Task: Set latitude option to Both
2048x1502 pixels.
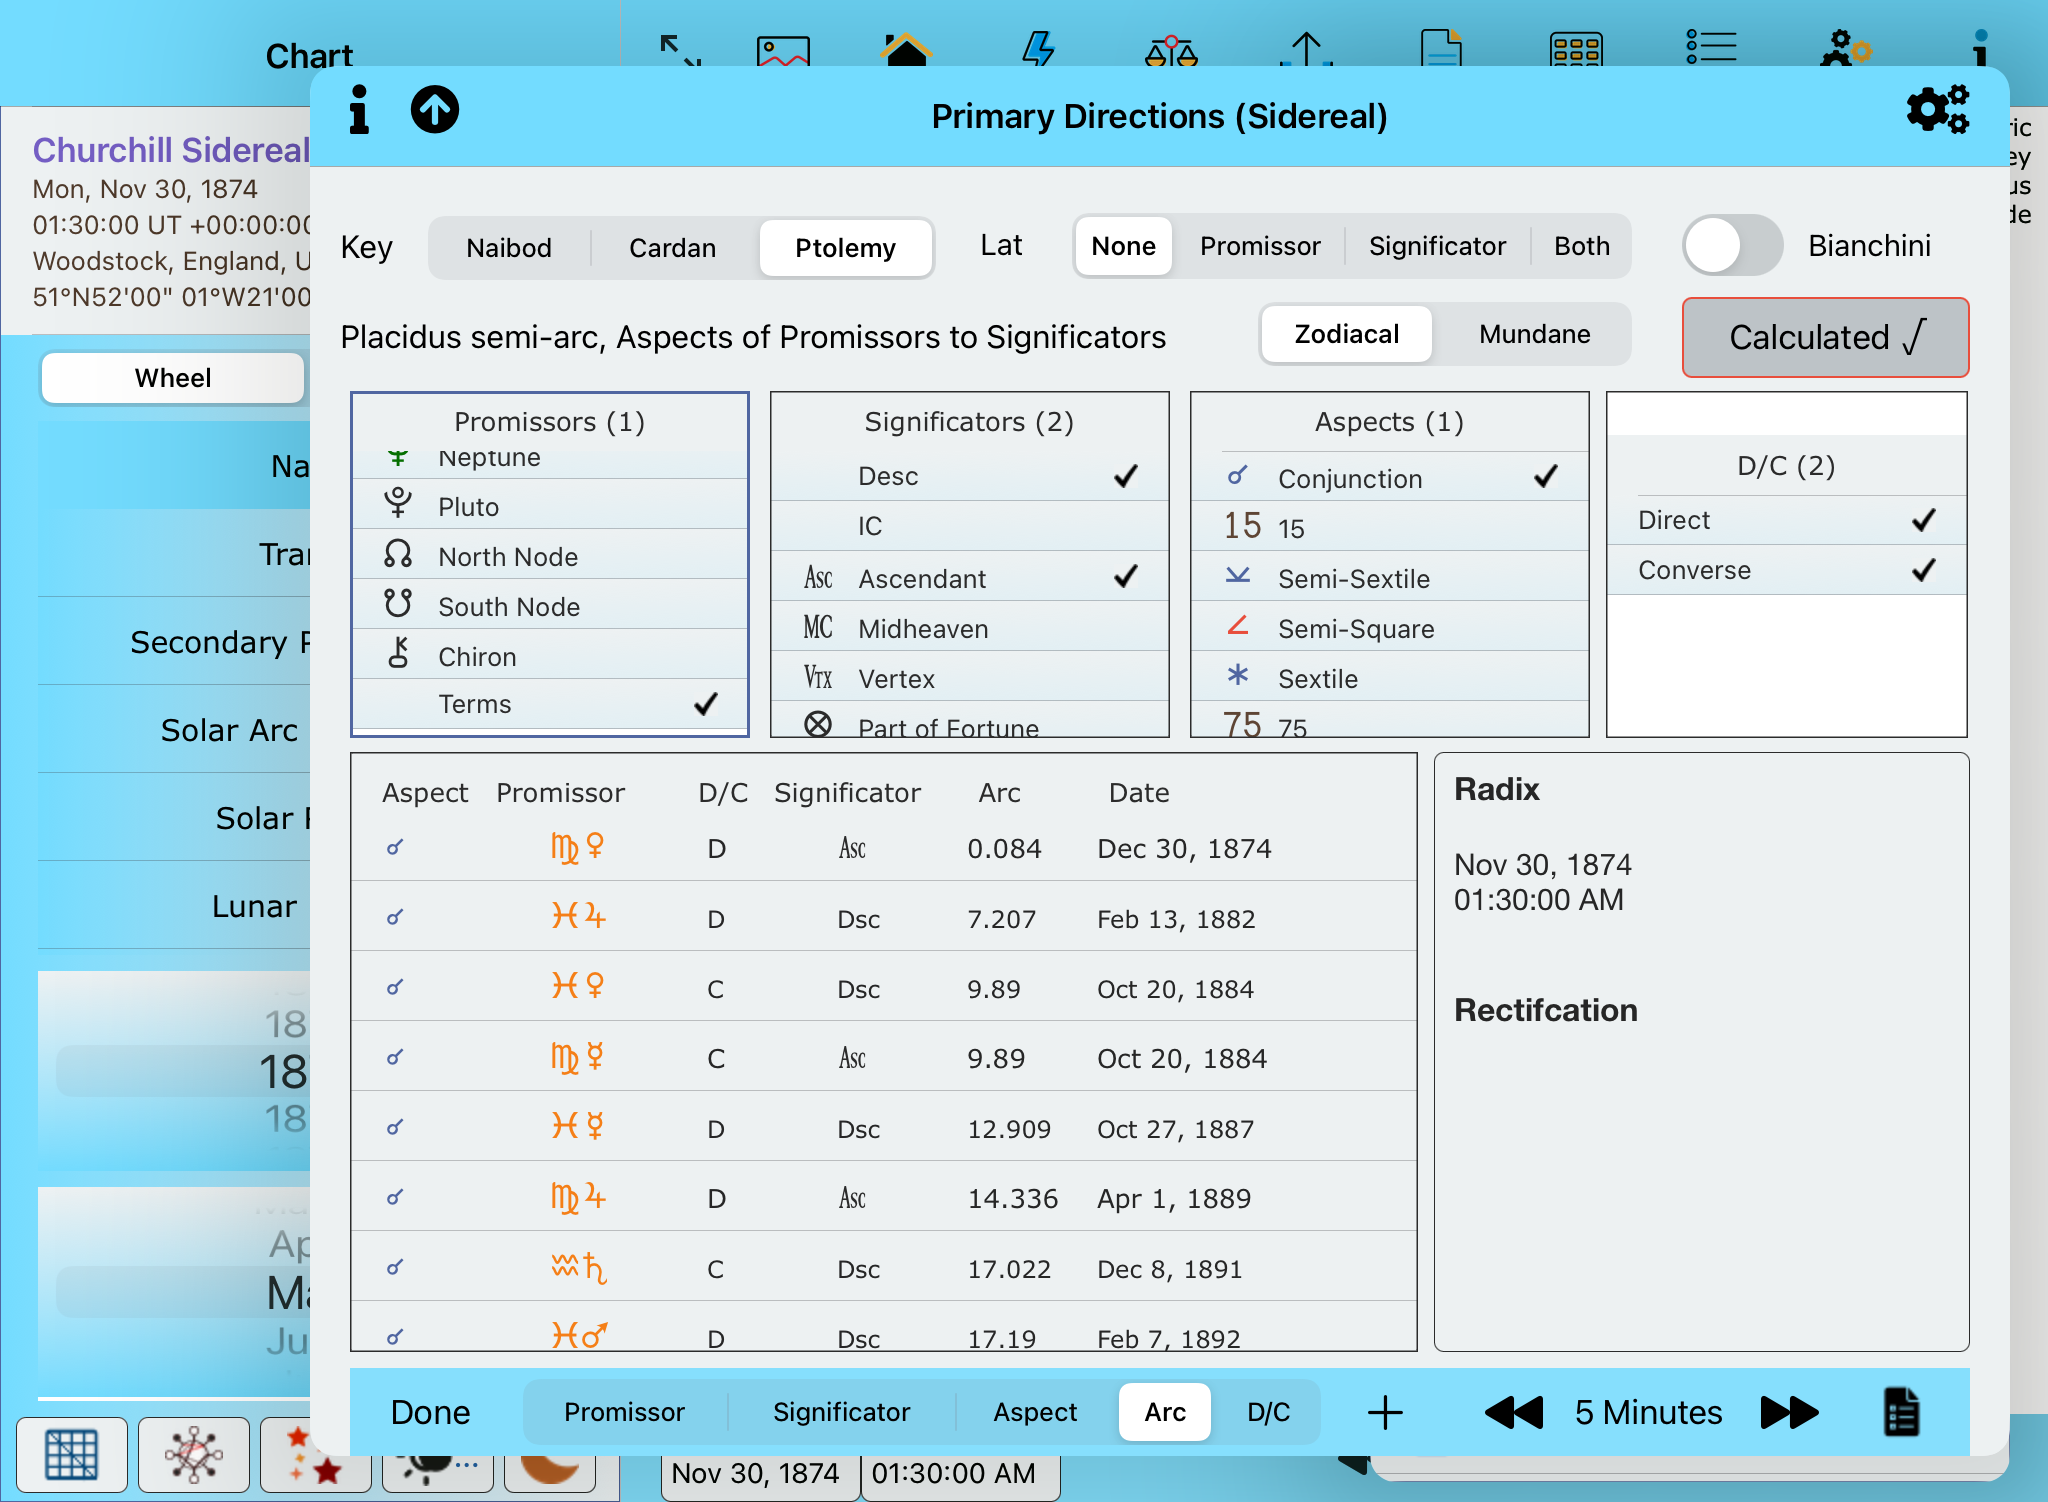Action: (1581, 246)
